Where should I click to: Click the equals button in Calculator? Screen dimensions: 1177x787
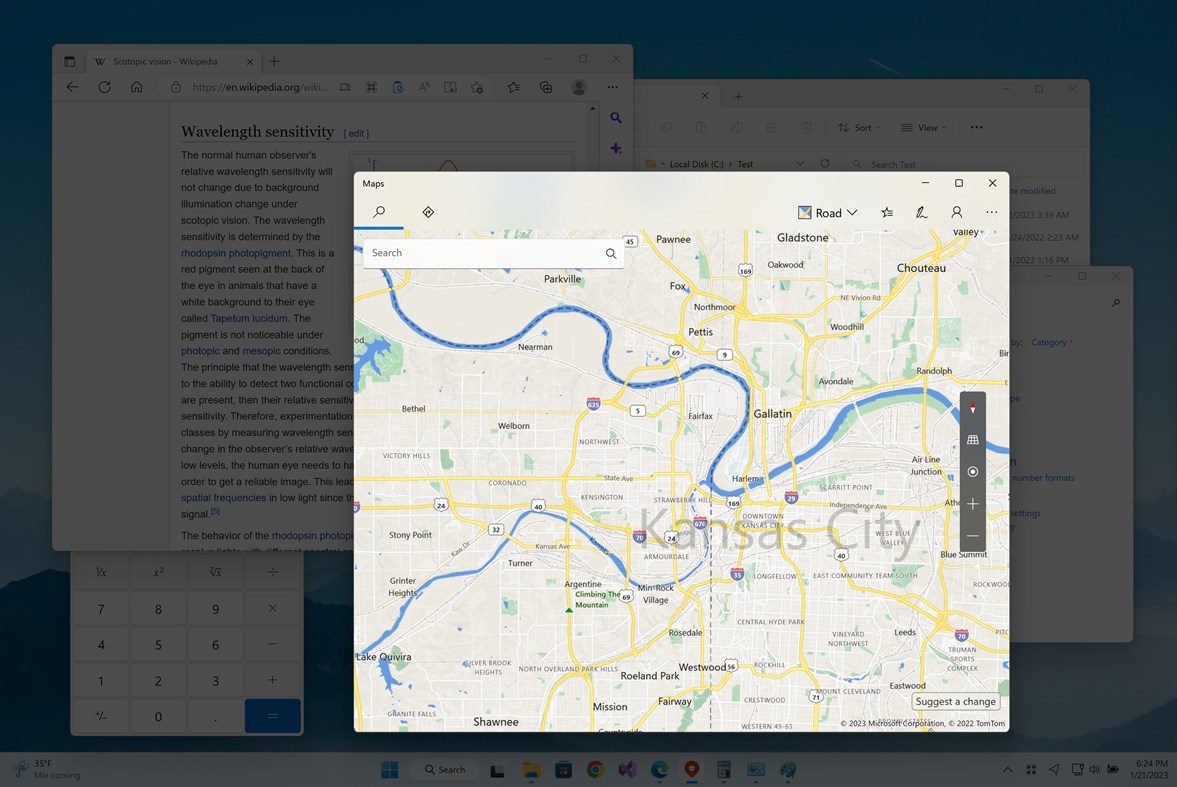click(272, 716)
